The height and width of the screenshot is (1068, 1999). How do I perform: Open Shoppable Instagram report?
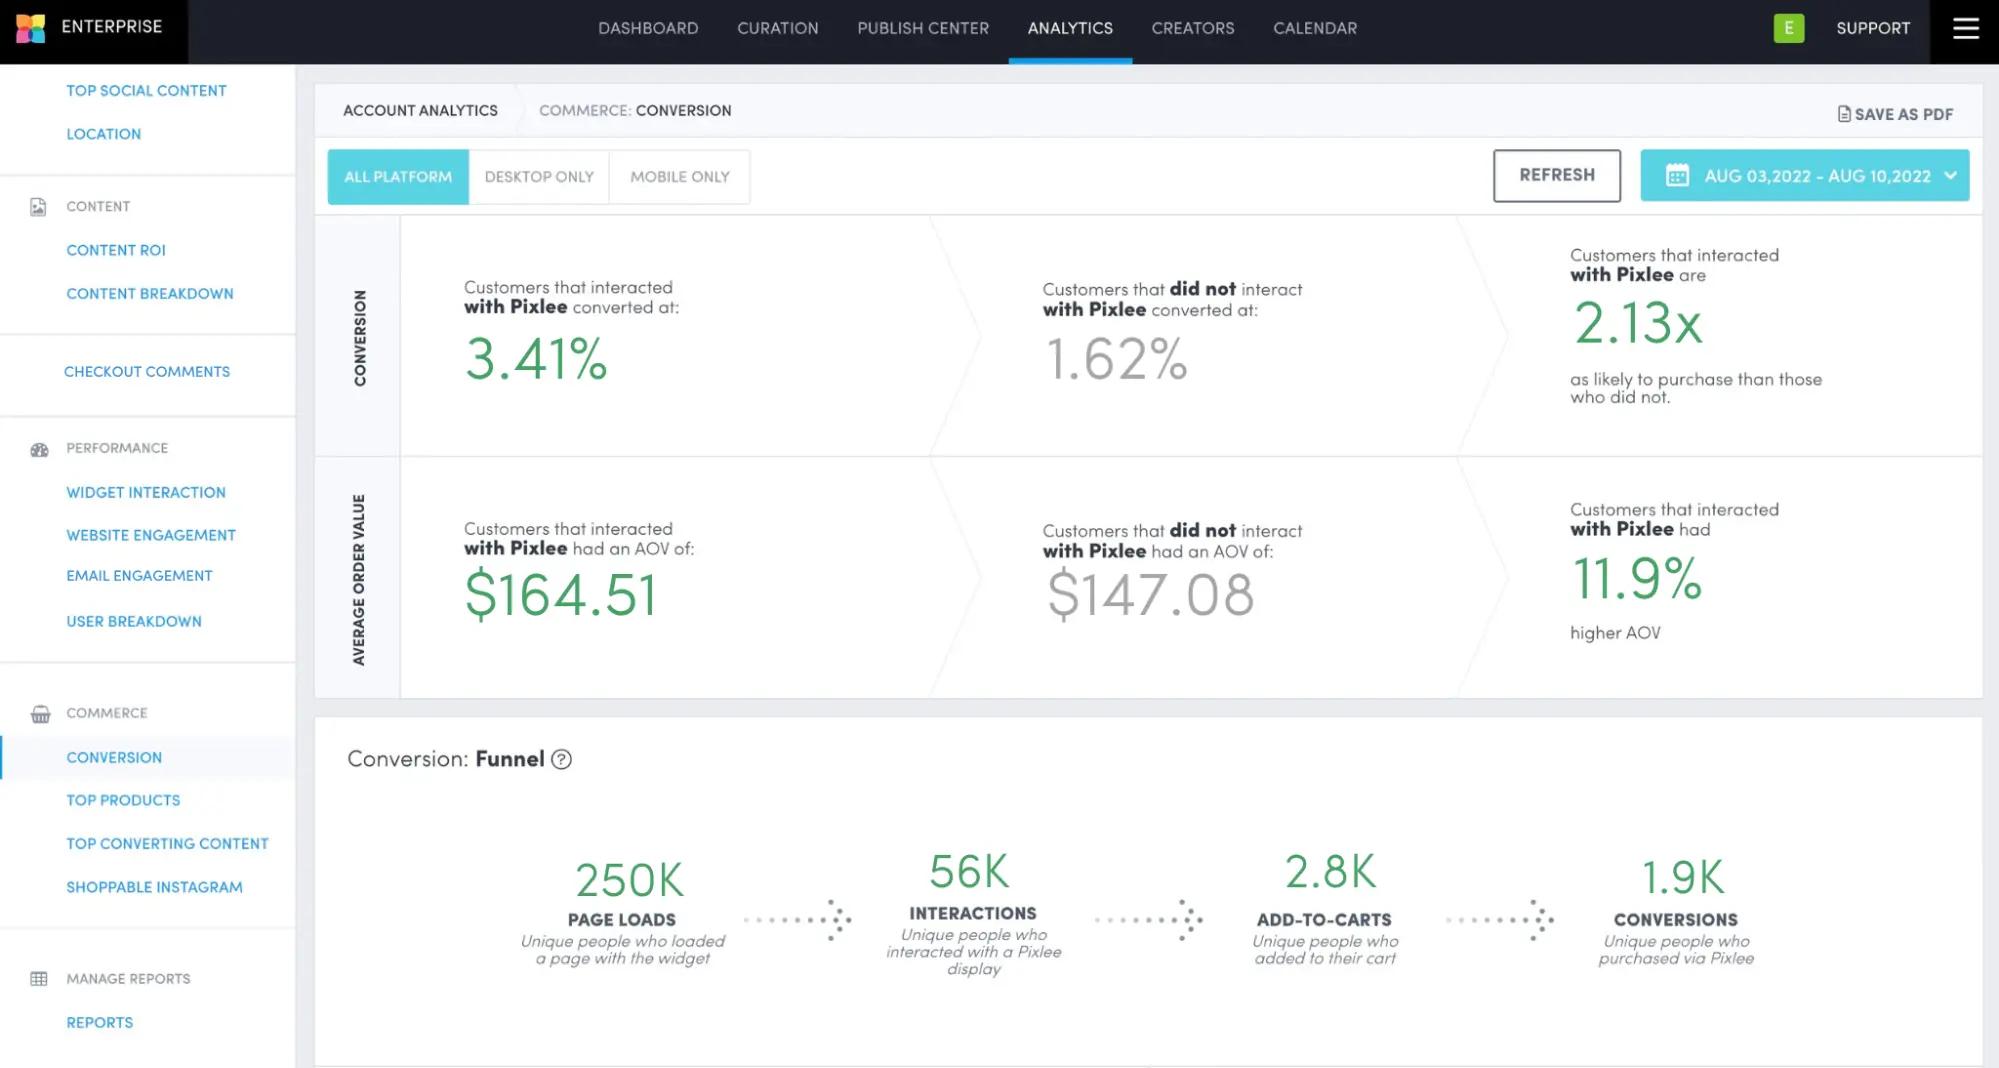pyautogui.click(x=154, y=887)
